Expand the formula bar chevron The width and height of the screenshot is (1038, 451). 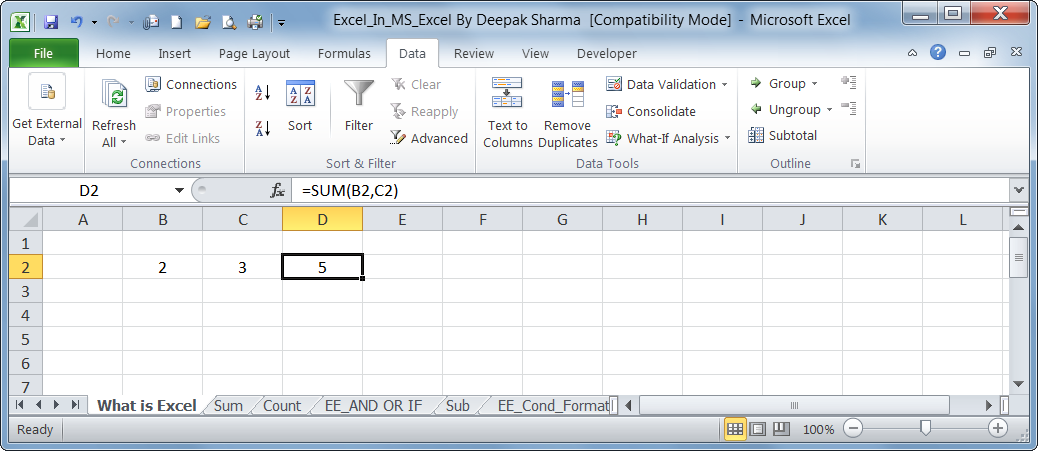[x=1019, y=191]
